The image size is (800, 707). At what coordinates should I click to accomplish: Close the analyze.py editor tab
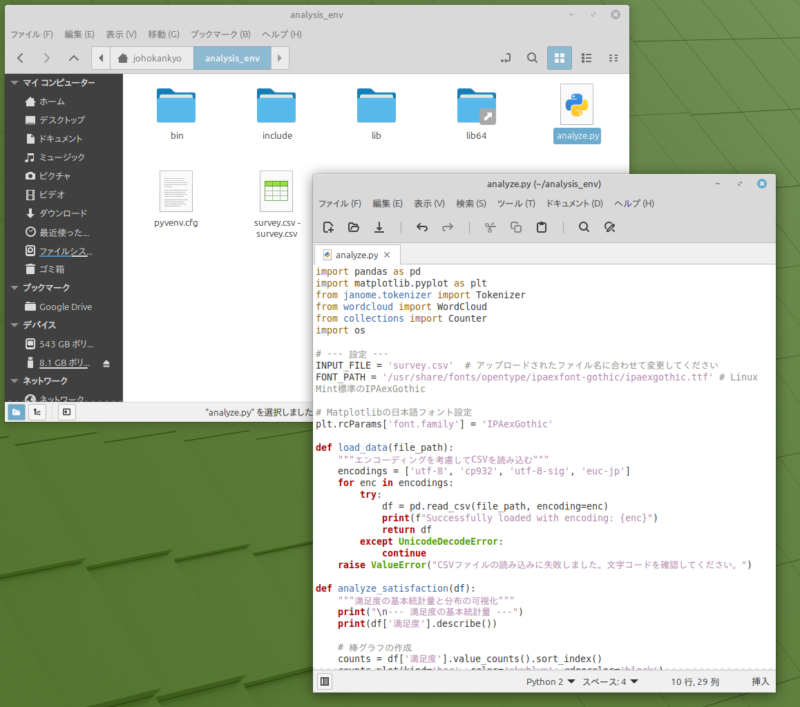(x=388, y=255)
